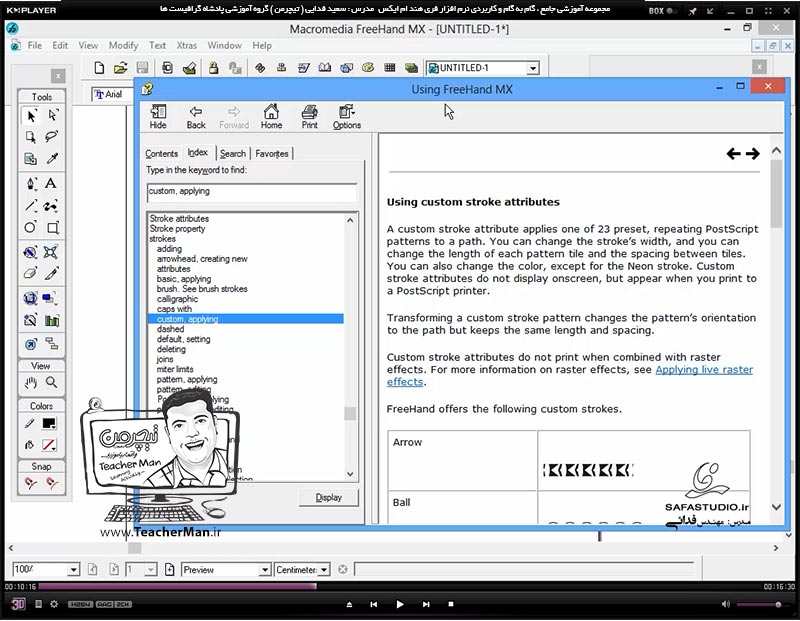Skip to previous track in KMPlayer
The height and width of the screenshot is (621, 800).
pyautogui.click(x=373, y=604)
